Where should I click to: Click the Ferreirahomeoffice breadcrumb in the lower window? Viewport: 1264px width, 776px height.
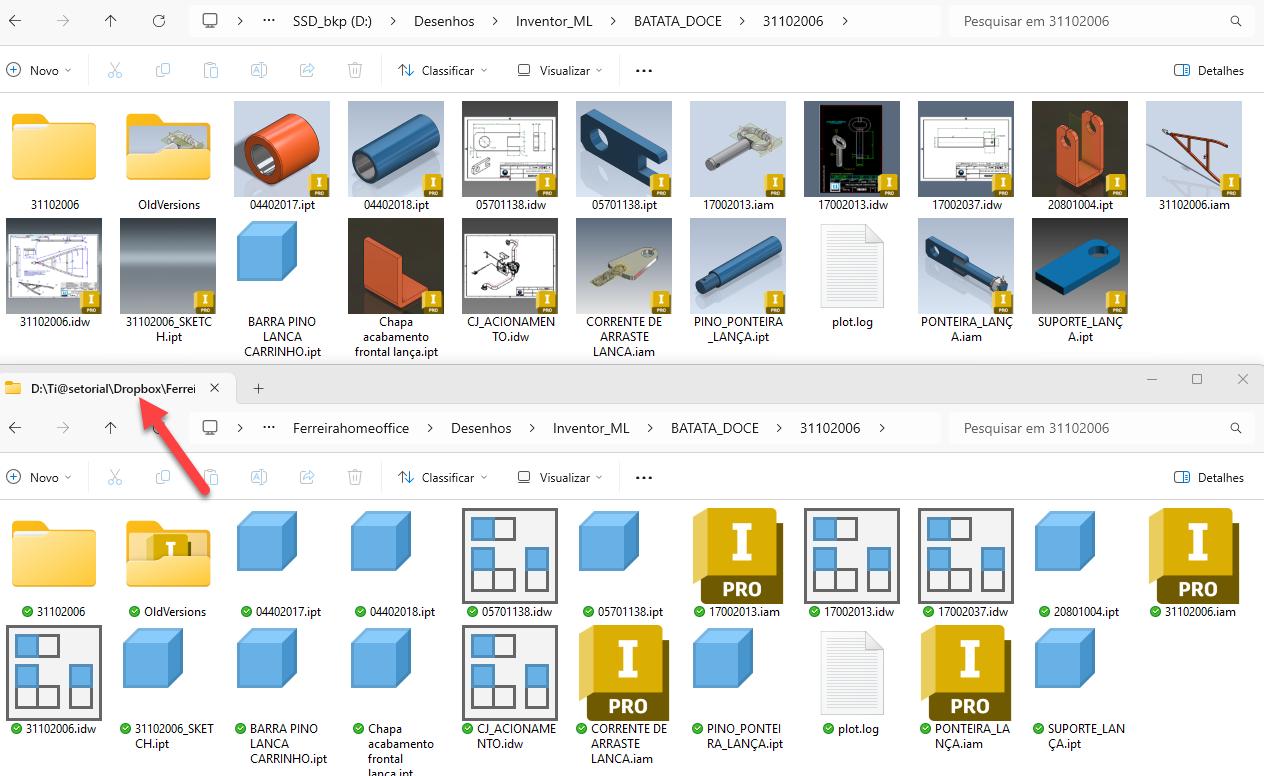pos(350,428)
